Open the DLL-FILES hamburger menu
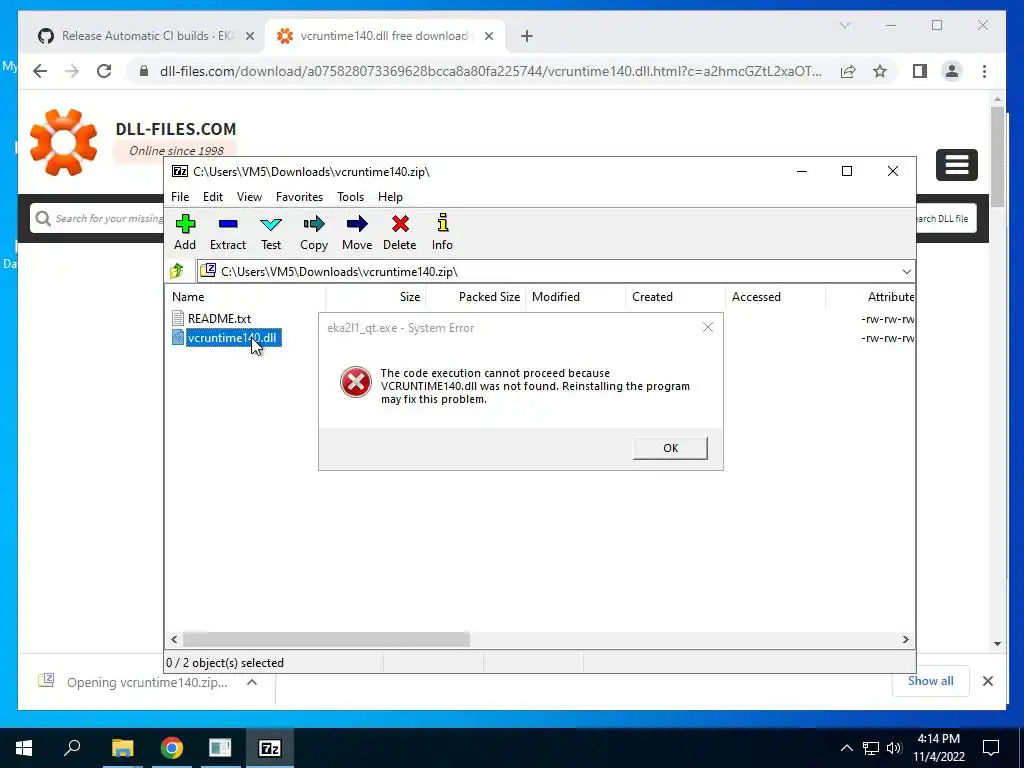The image size is (1024, 768). point(956,165)
